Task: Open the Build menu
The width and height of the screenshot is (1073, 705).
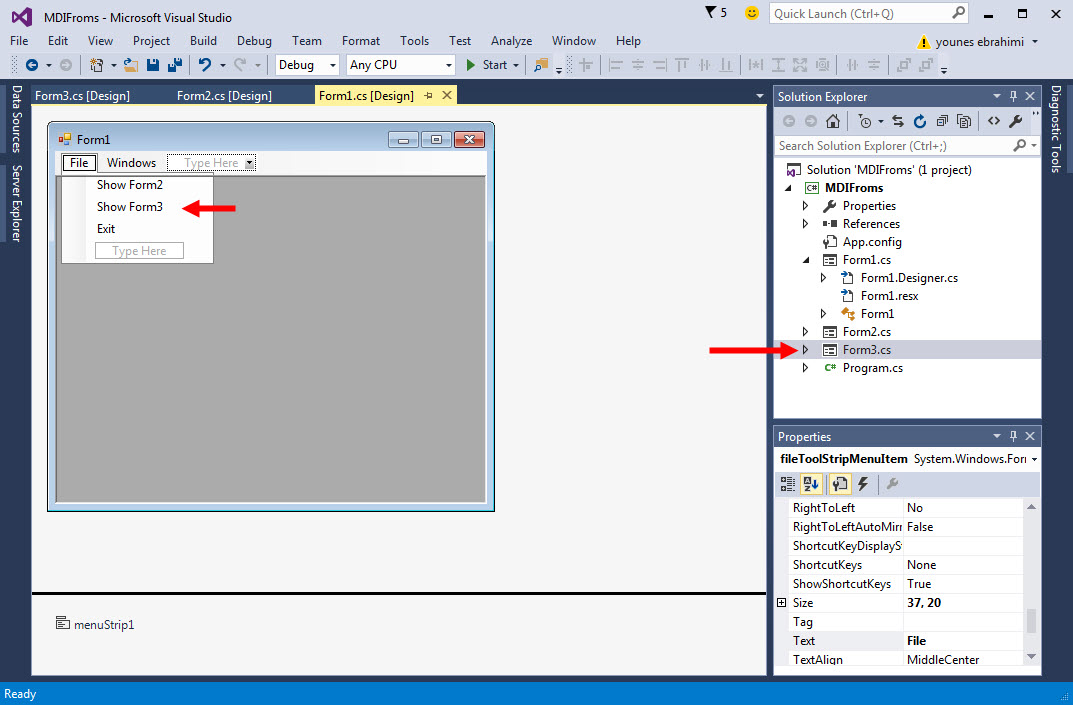Action: tap(203, 41)
